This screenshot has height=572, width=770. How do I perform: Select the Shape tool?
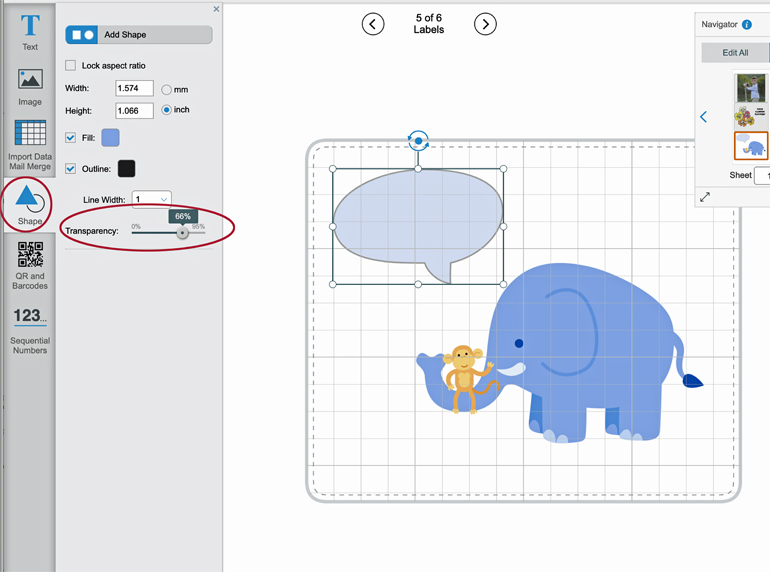pos(30,203)
